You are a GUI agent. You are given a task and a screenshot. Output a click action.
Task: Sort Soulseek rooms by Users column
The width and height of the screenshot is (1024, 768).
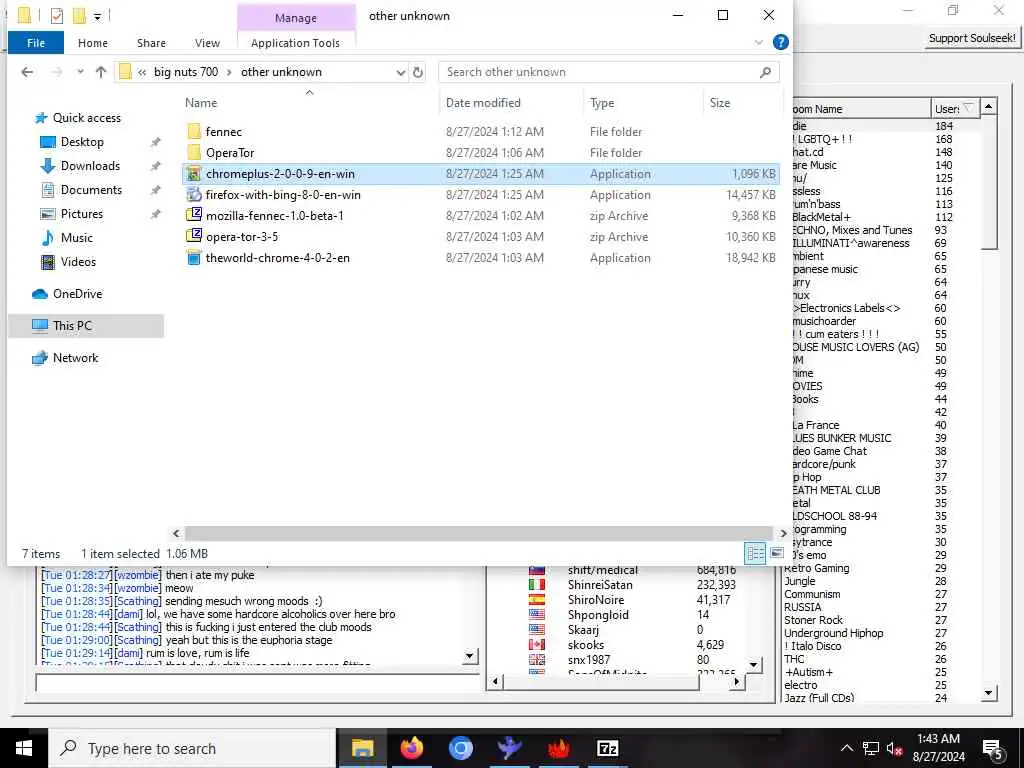click(955, 109)
